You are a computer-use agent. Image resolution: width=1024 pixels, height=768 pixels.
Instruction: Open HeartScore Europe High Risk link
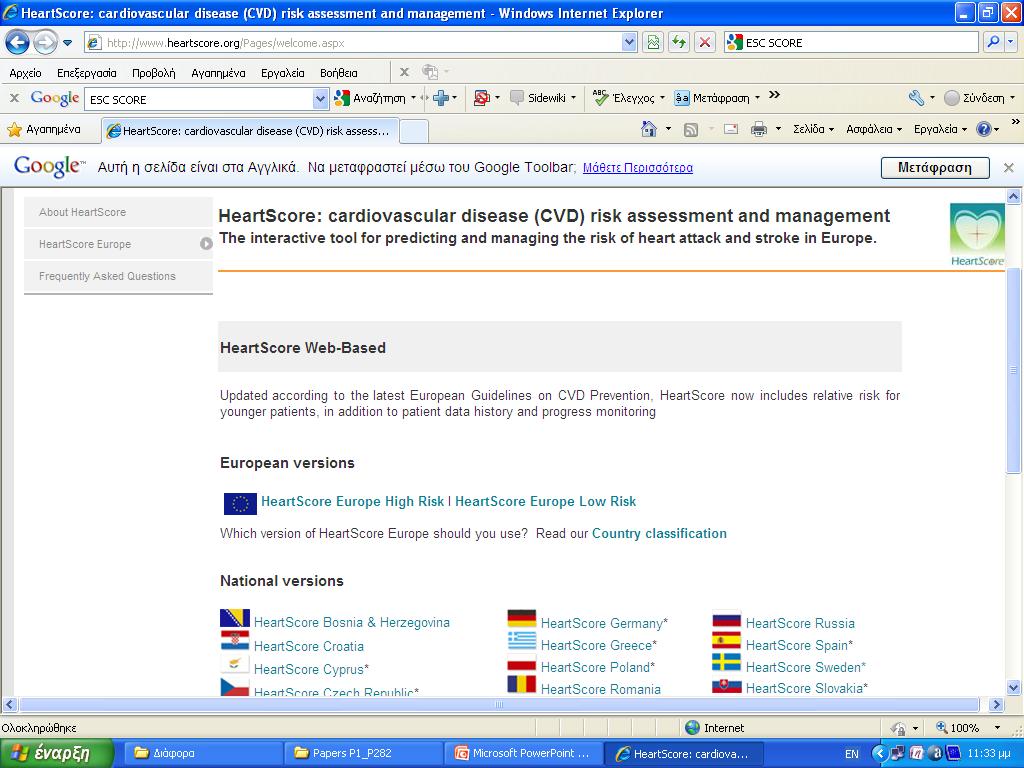pyautogui.click(x=352, y=502)
